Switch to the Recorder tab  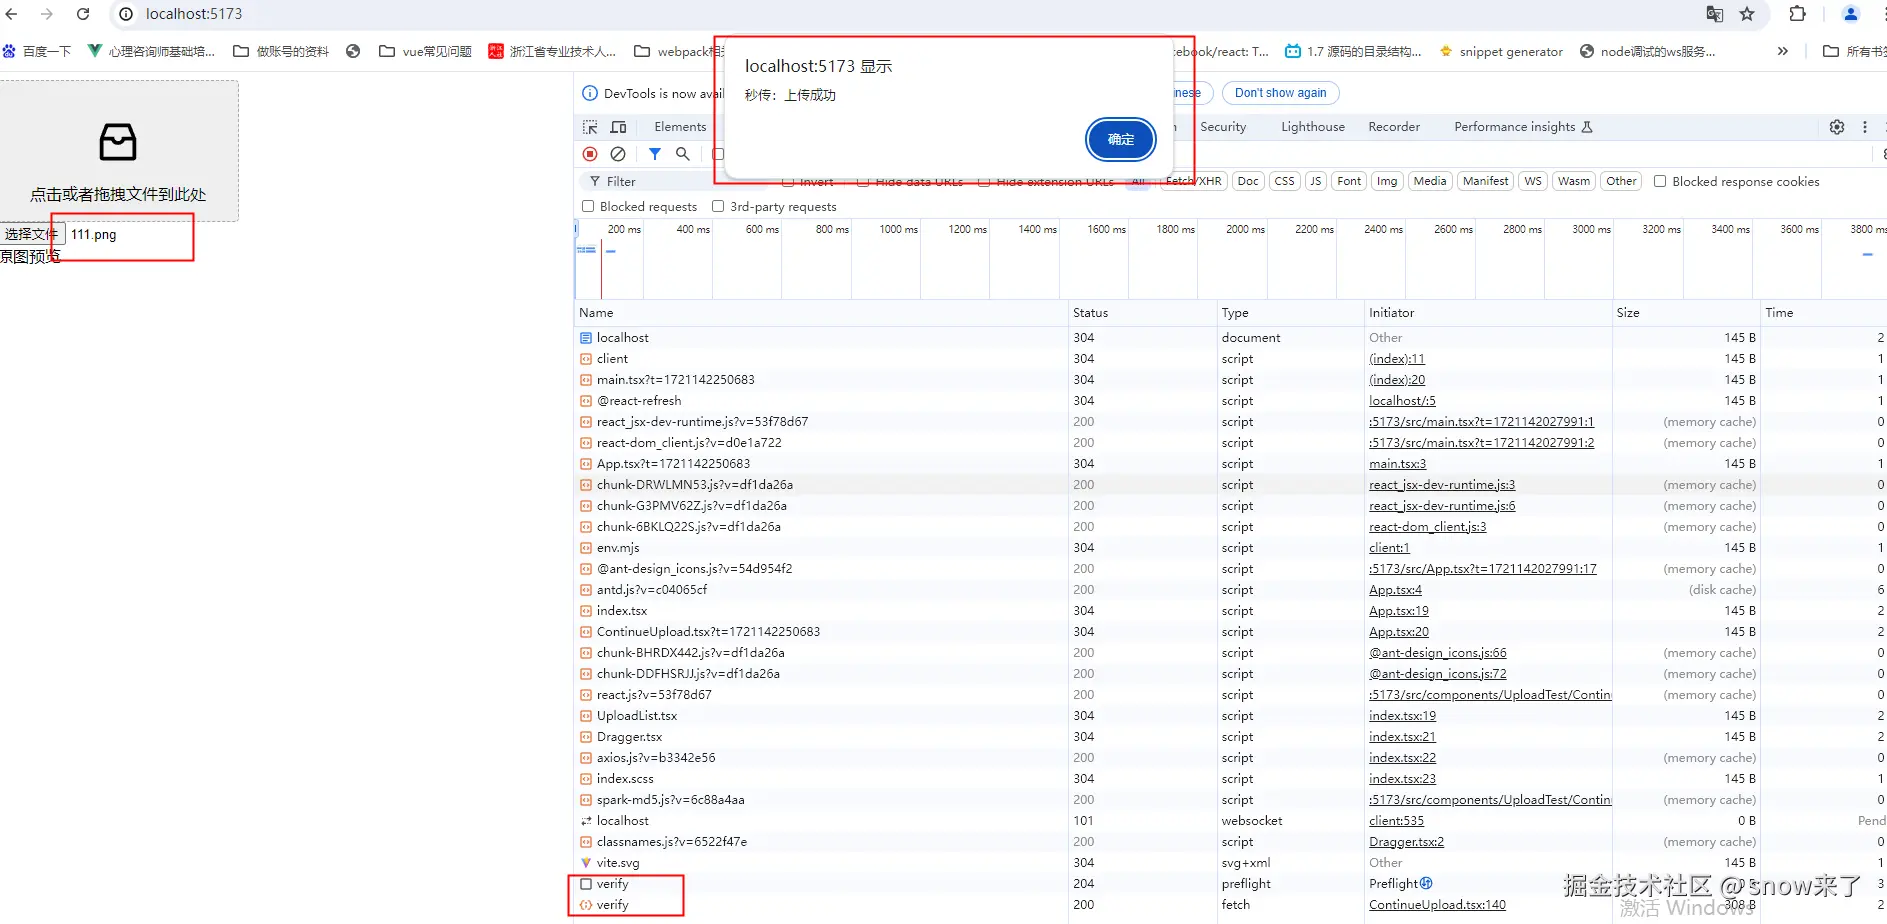tap(1394, 127)
